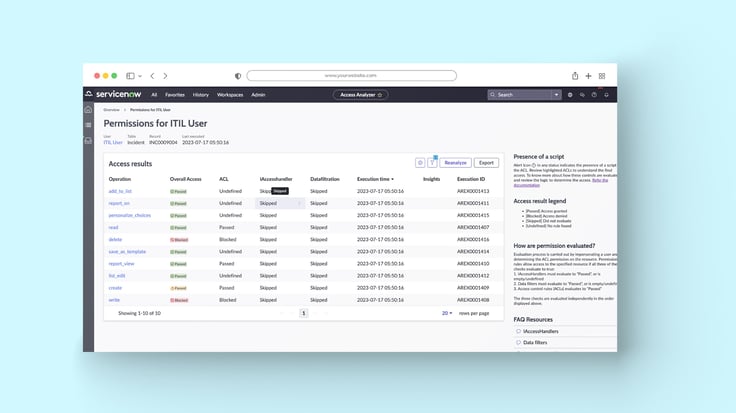The image size is (736, 413).
Task: Open the report_view operation
Action: (121, 264)
